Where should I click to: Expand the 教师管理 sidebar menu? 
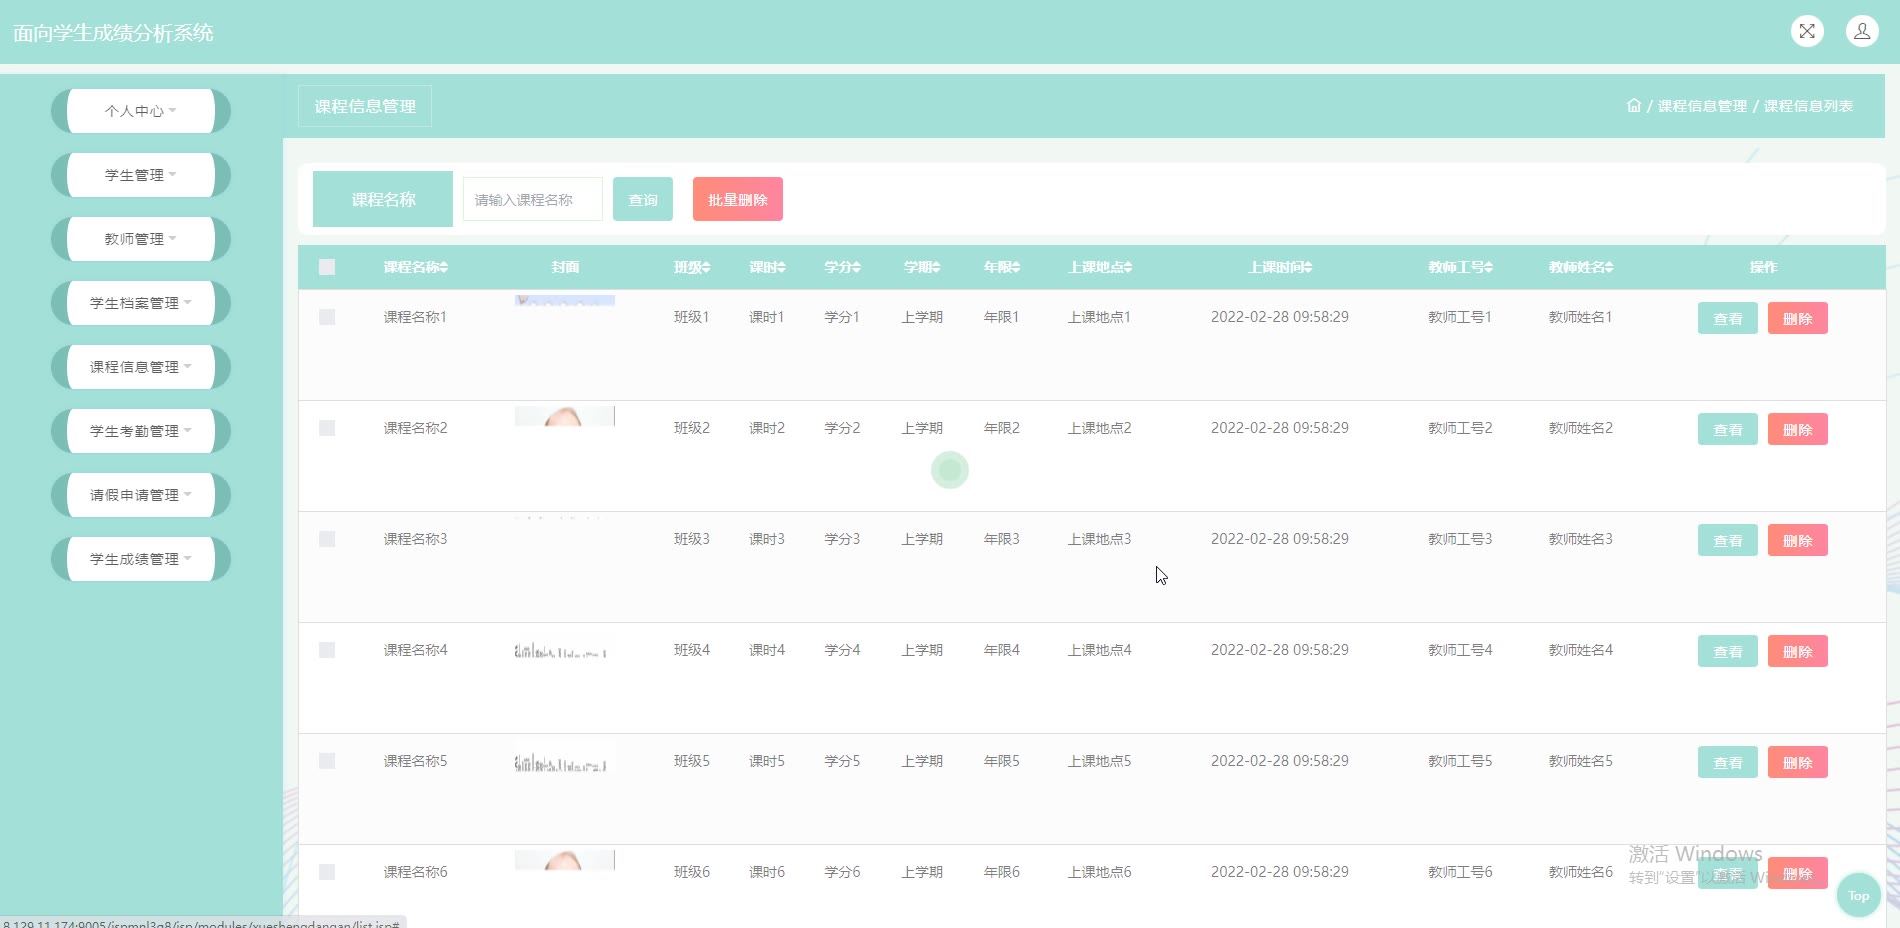(x=140, y=239)
